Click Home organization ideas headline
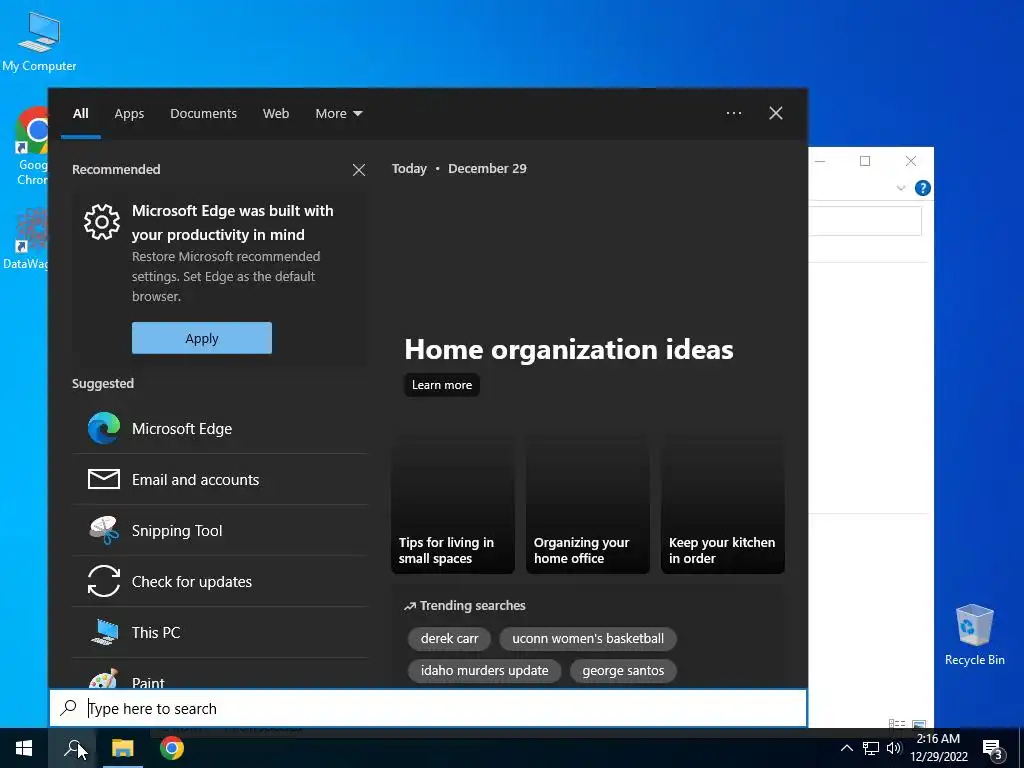The width and height of the screenshot is (1024, 768). [x=569, y=349]
